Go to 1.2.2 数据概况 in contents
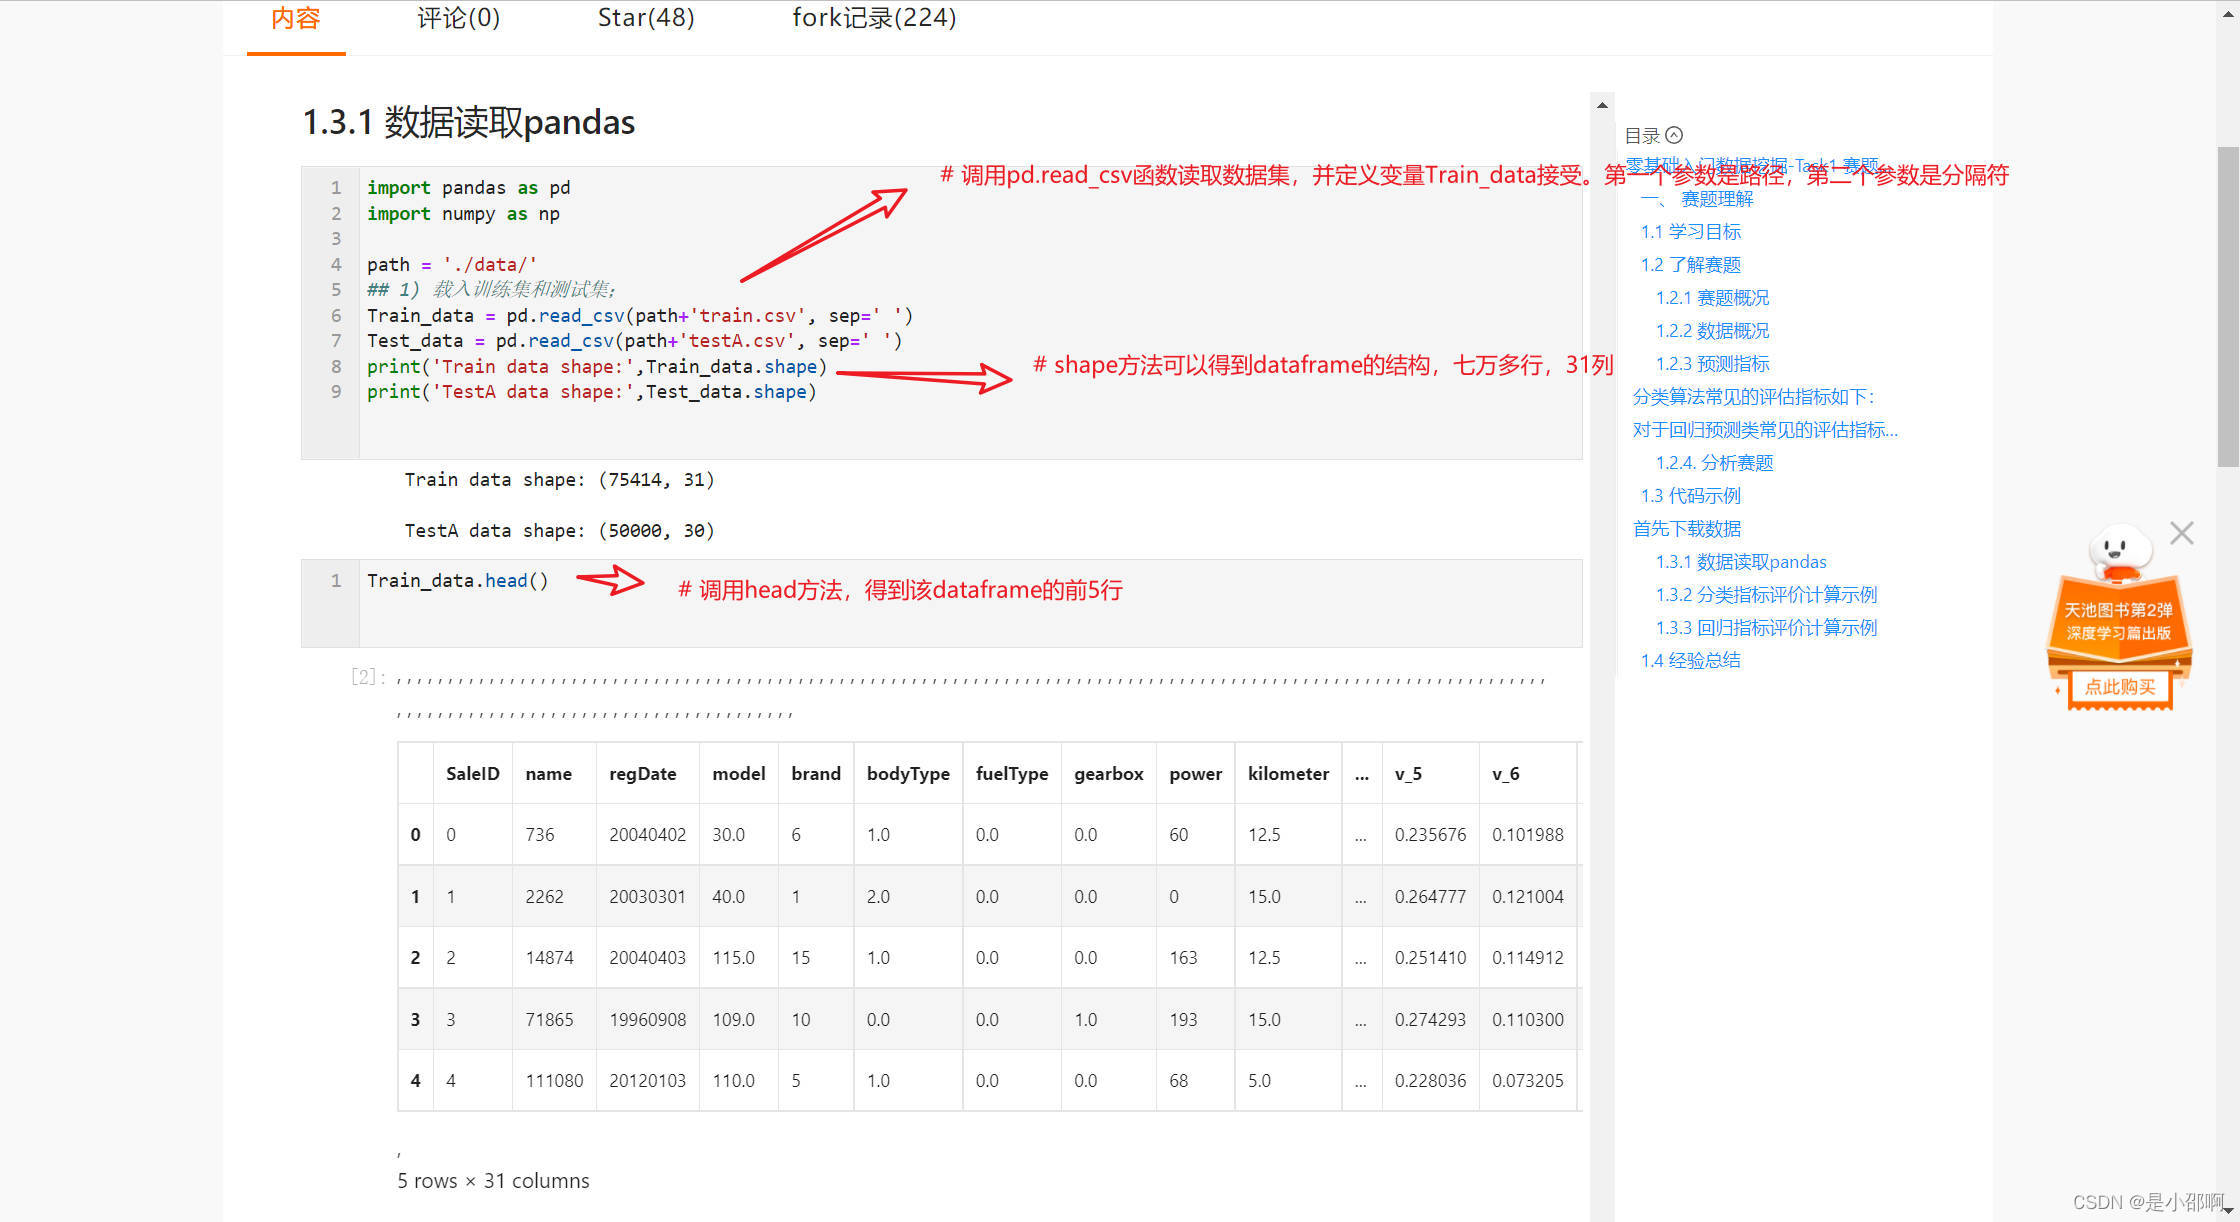 tap(1712, 331)
